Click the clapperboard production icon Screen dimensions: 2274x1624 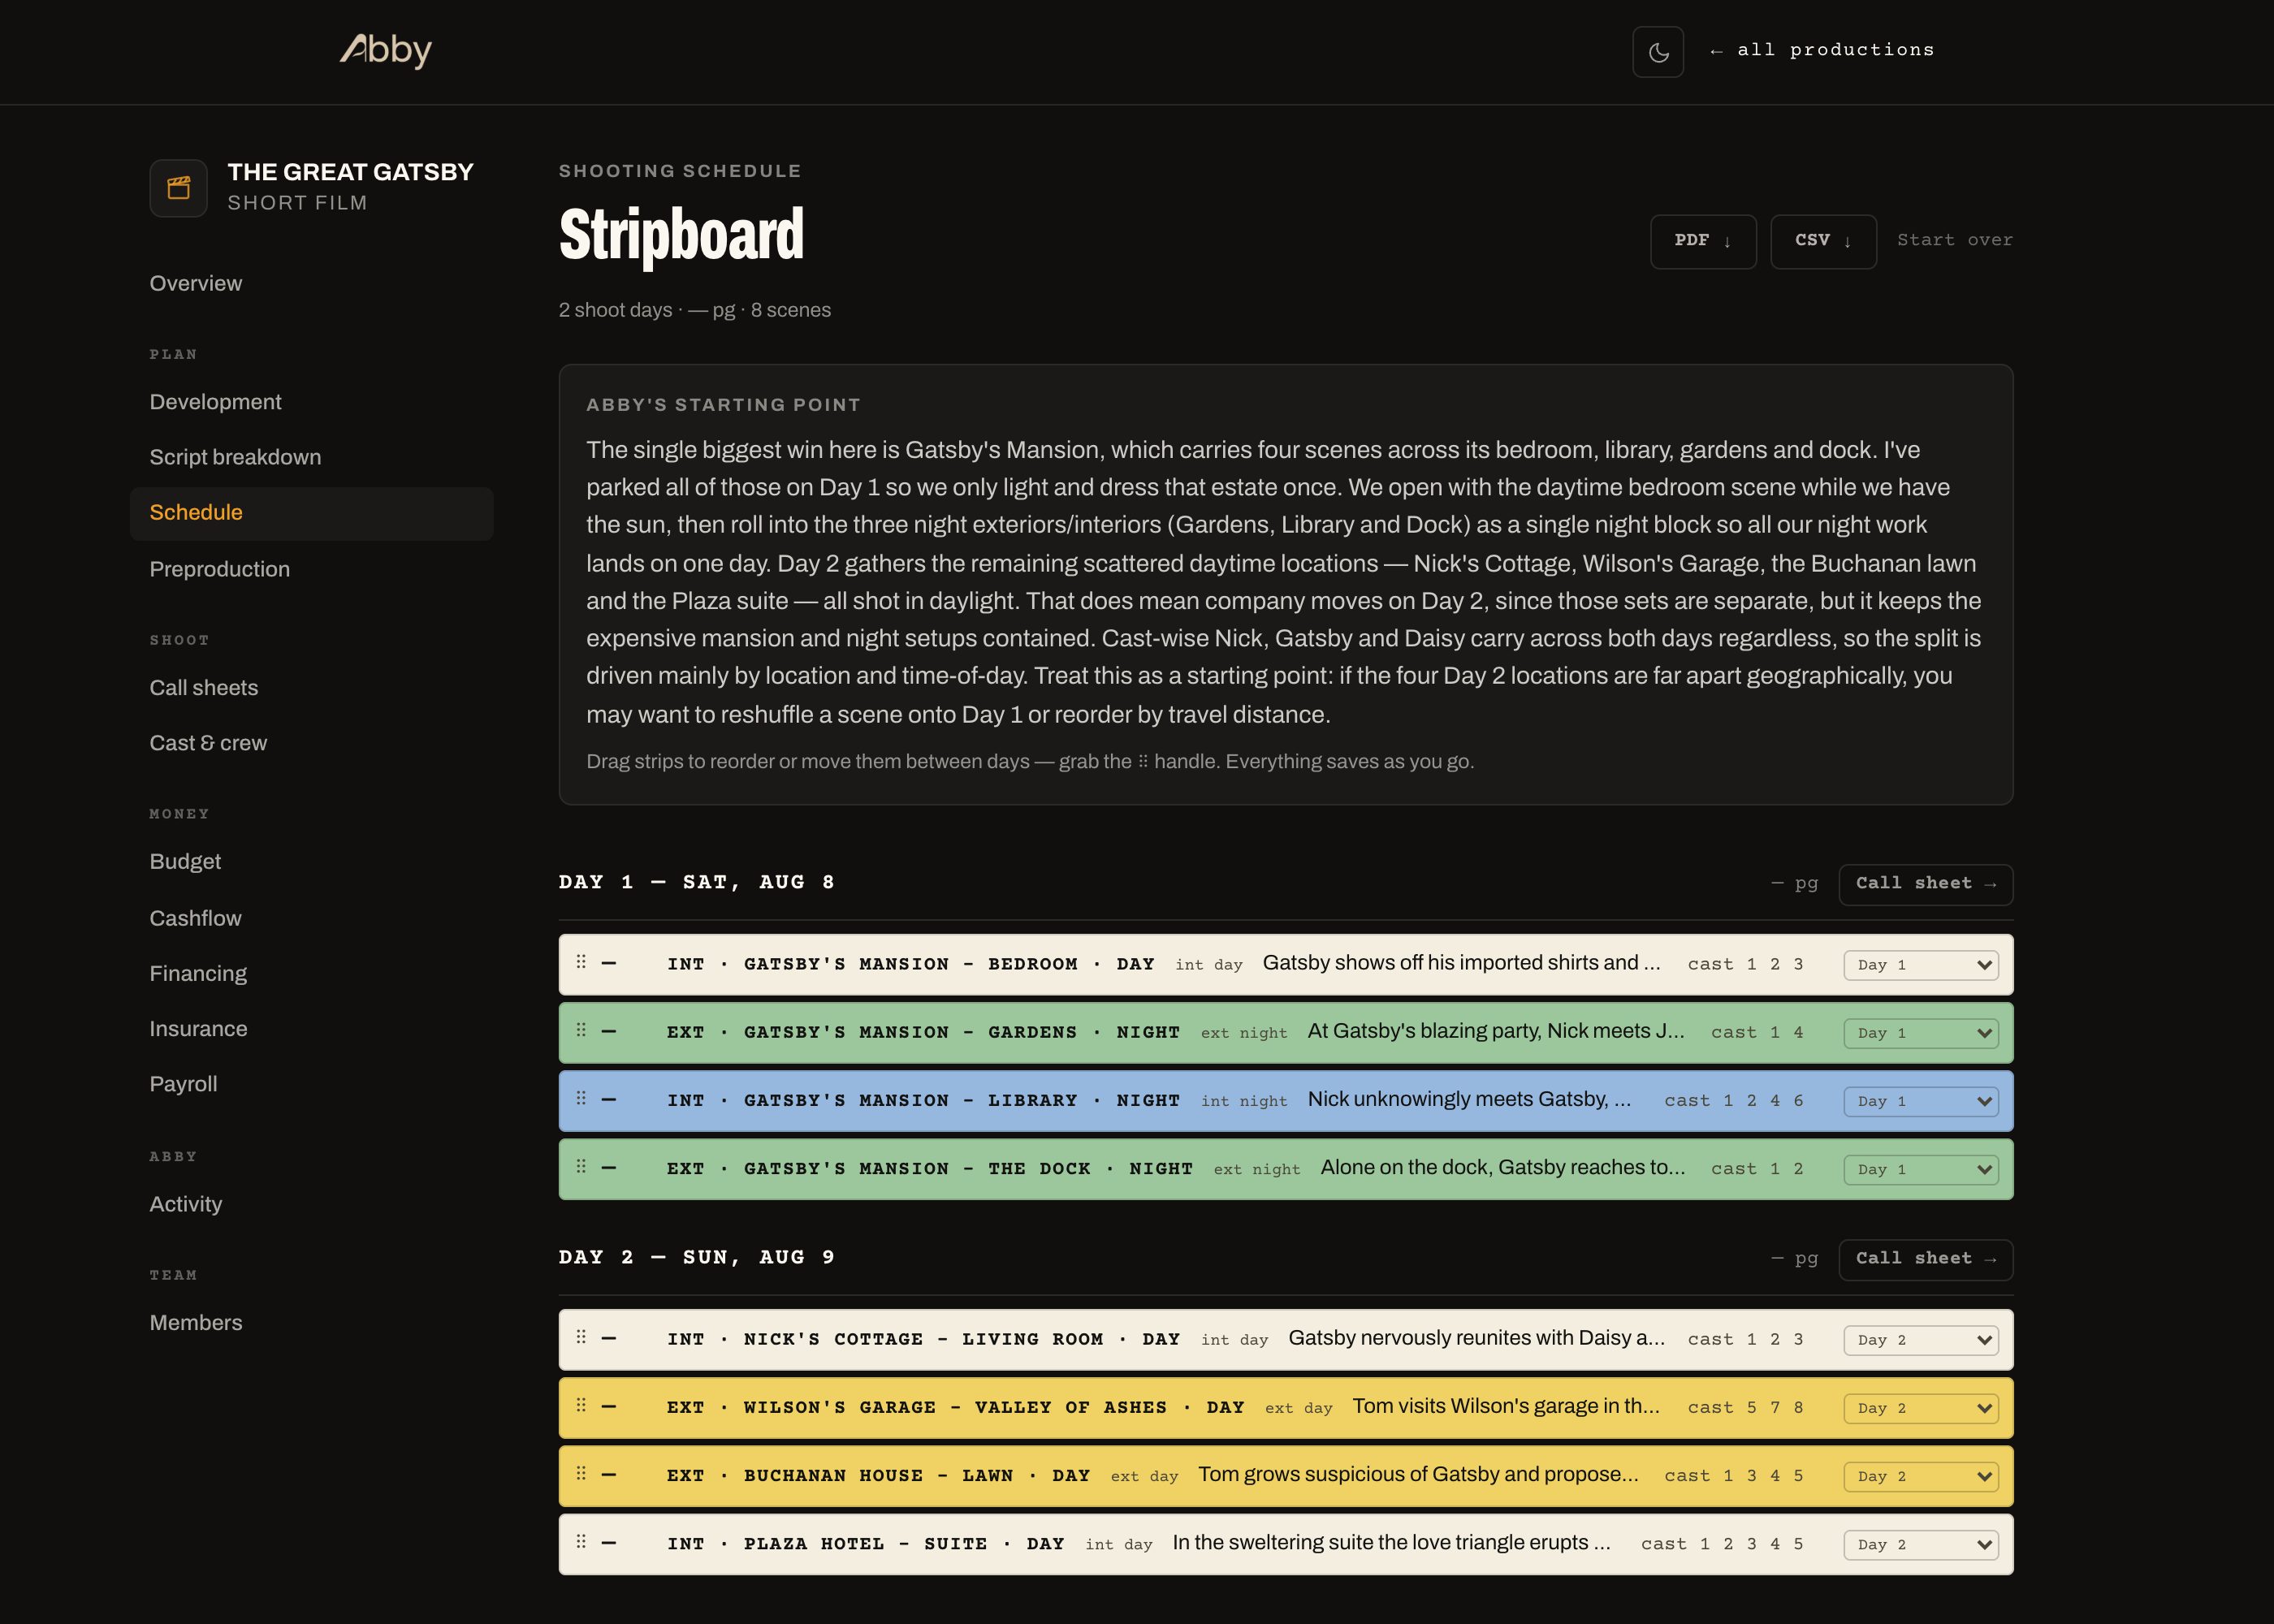click(179, 188)
